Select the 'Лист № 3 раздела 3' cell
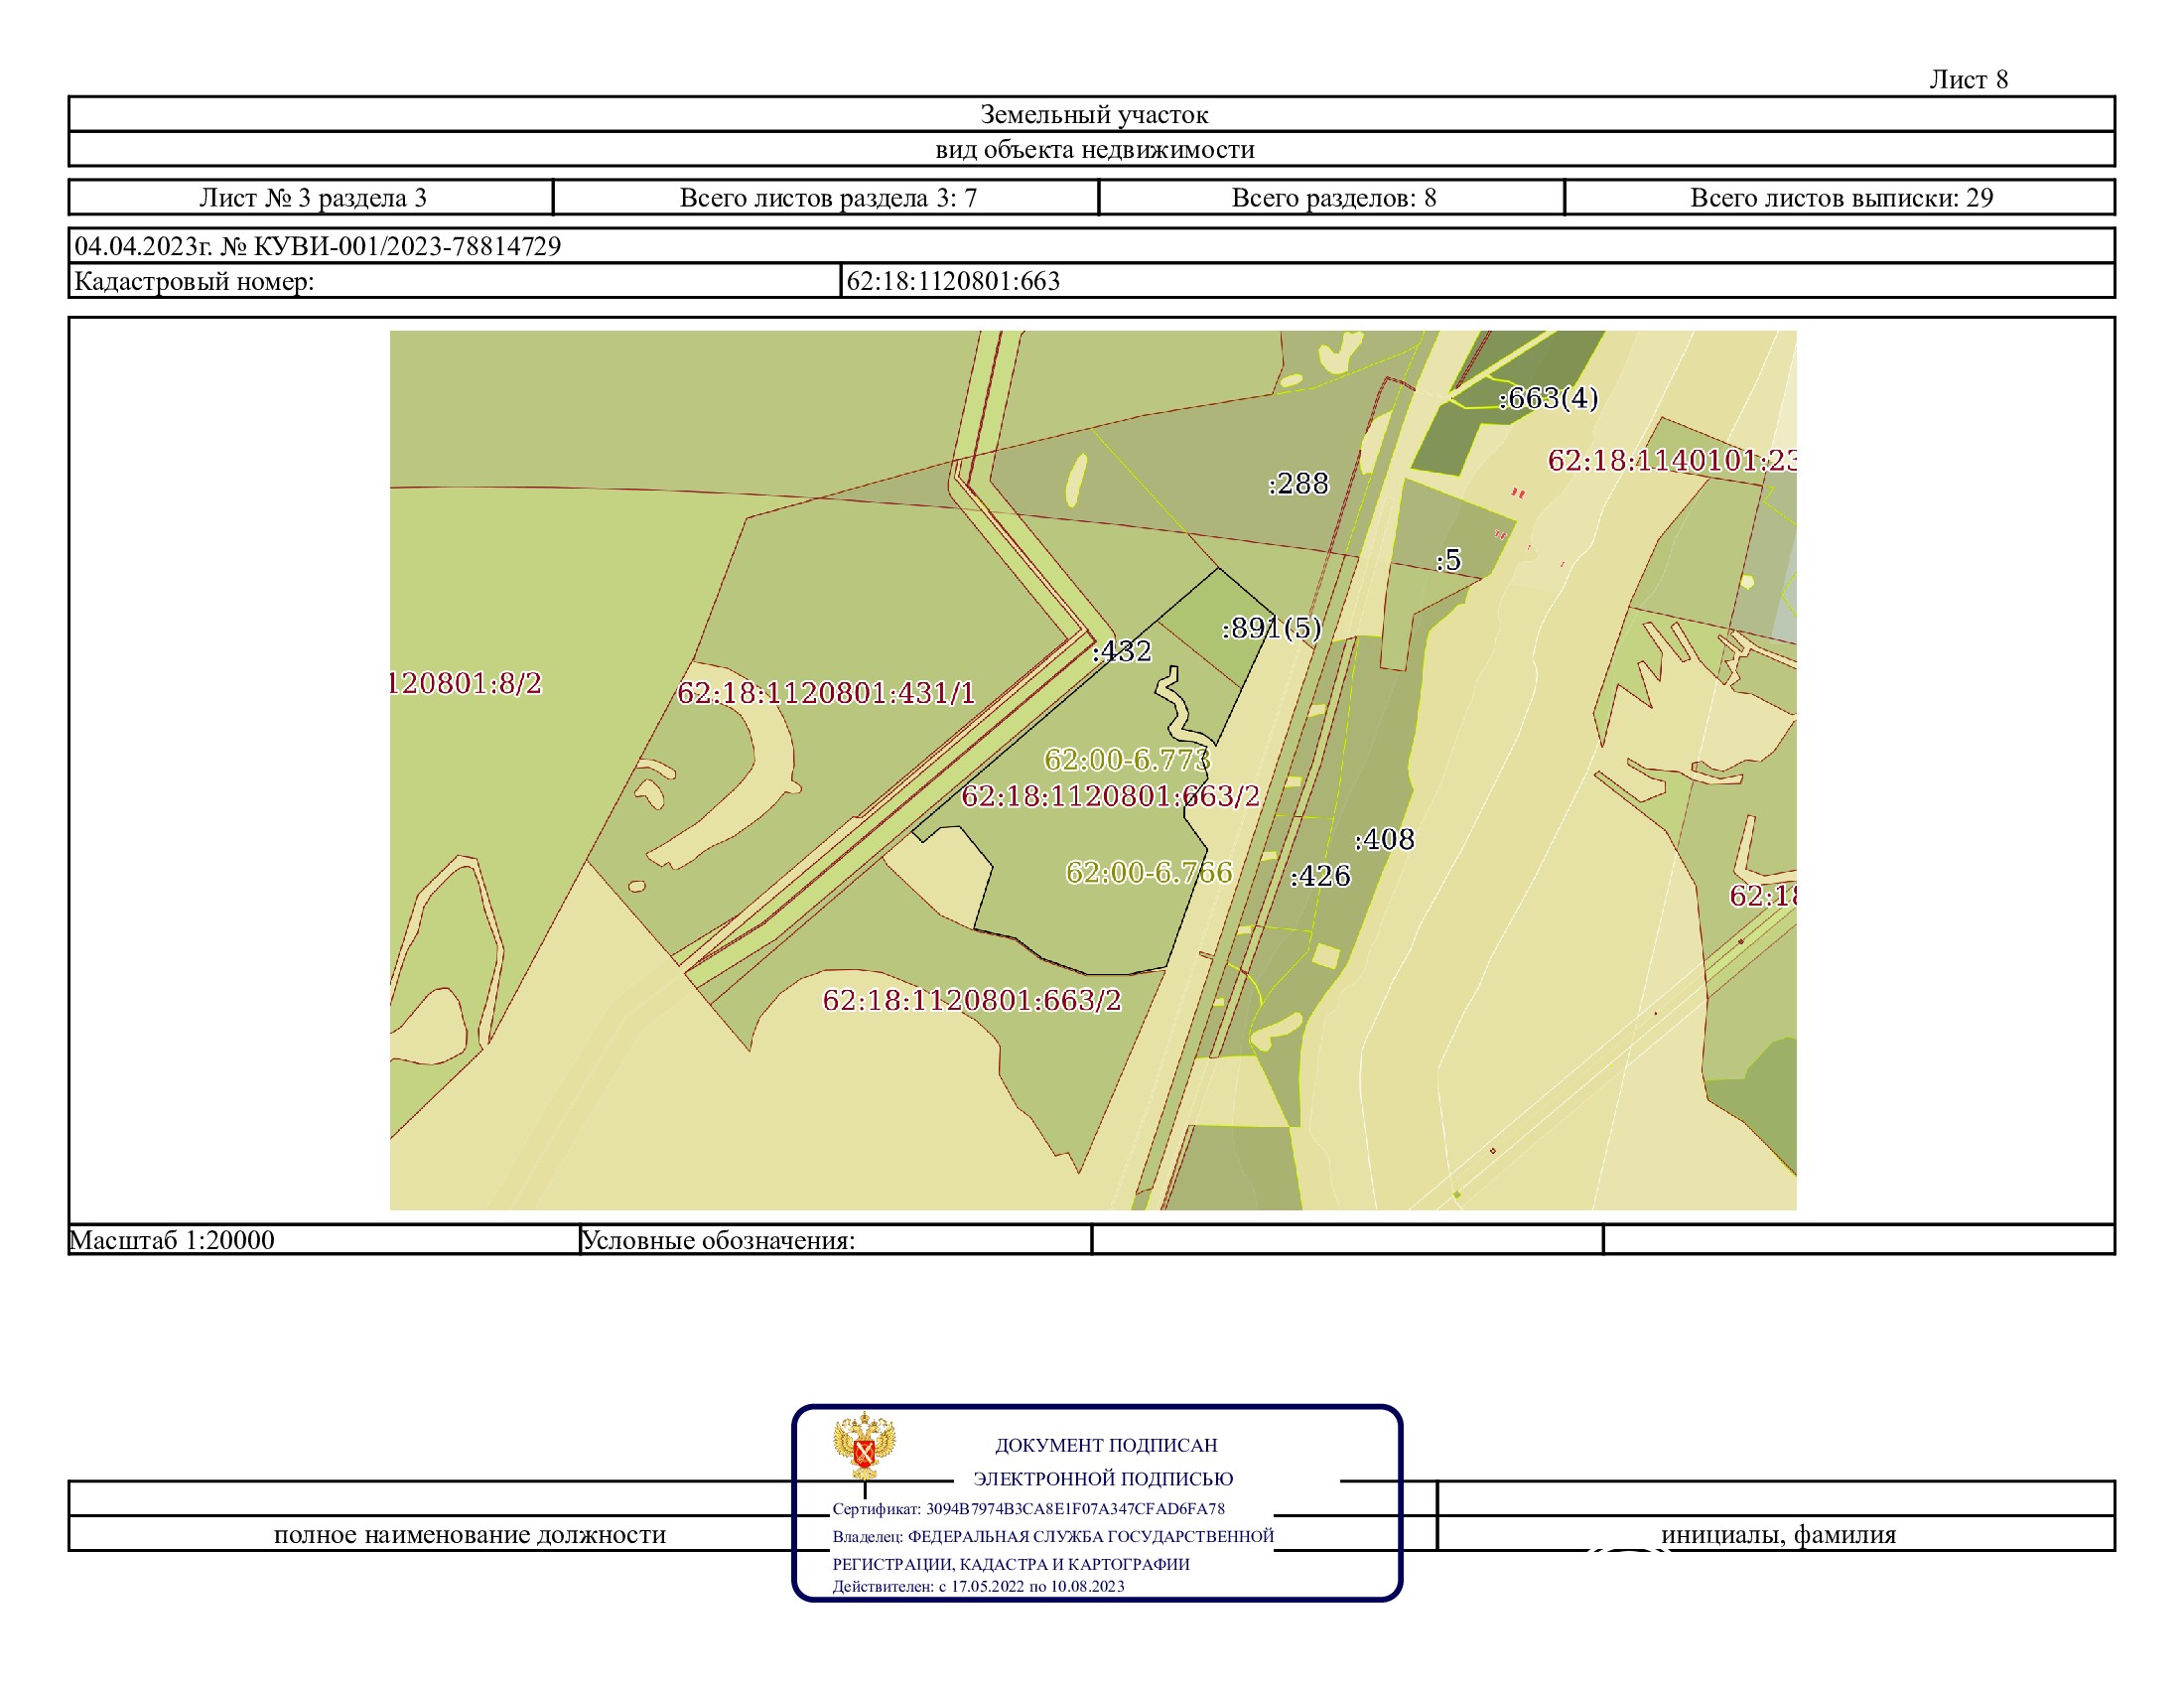This screenshot has width=2184, height=1688. tap(312, 198)
